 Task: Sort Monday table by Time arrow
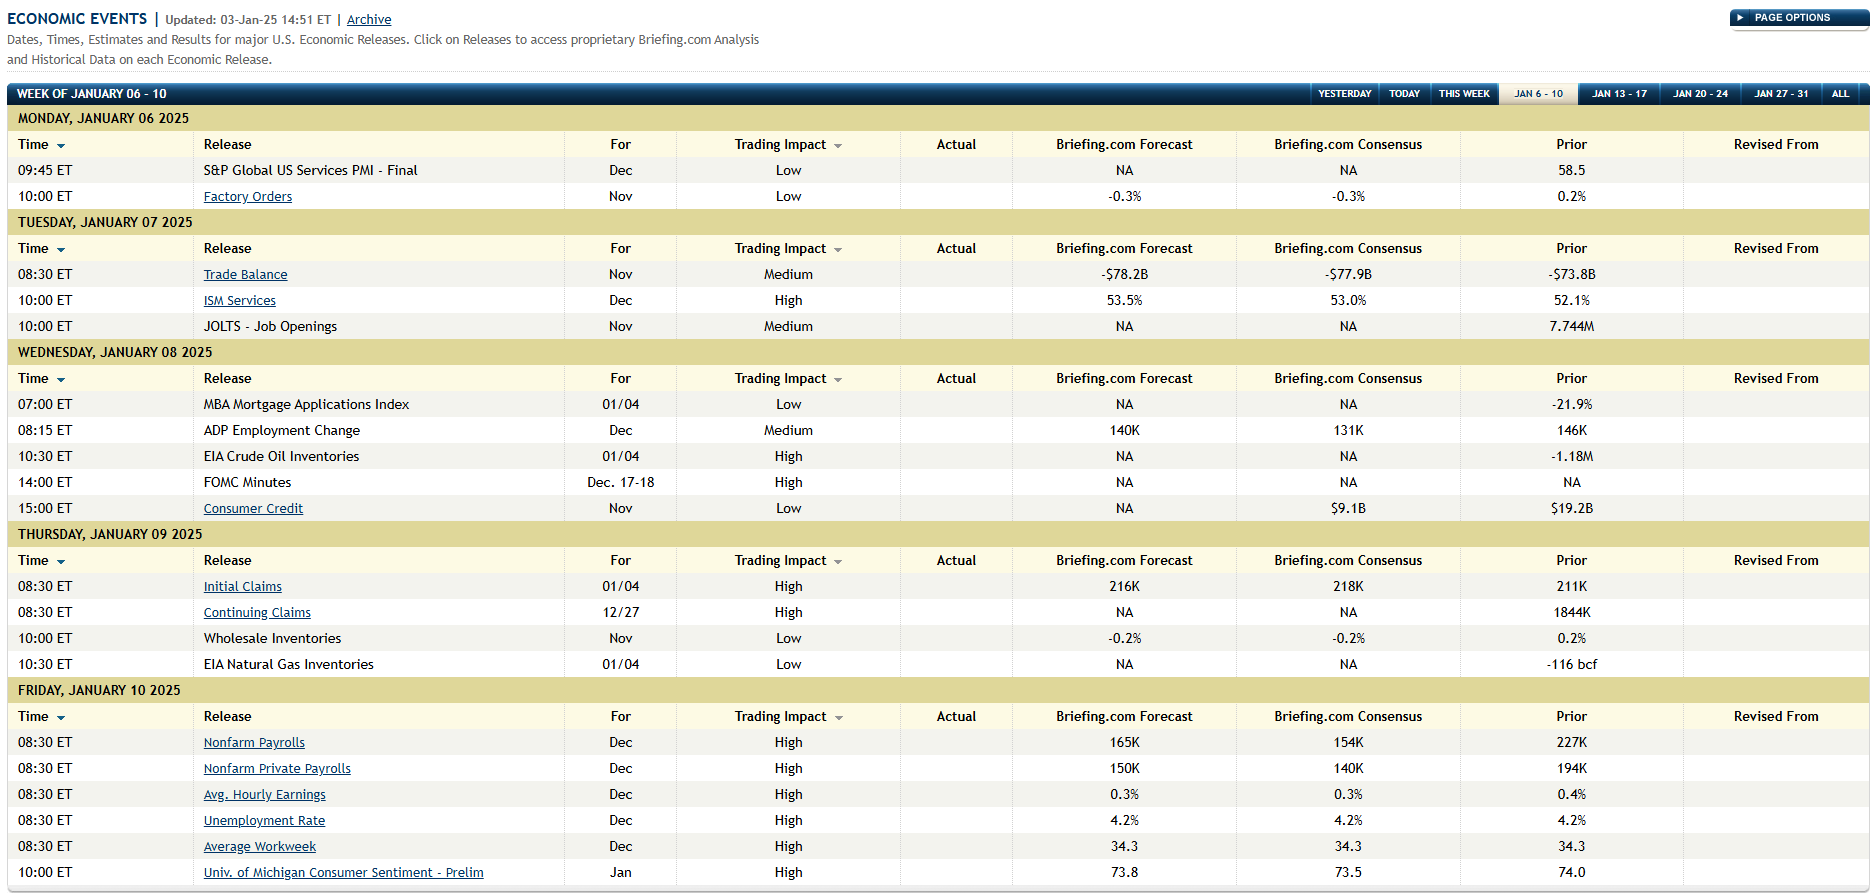(x=61, y=146)
